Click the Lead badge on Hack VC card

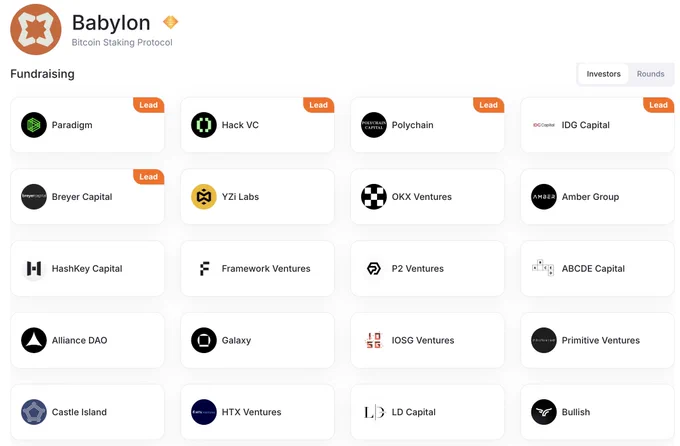coord(319,105)
